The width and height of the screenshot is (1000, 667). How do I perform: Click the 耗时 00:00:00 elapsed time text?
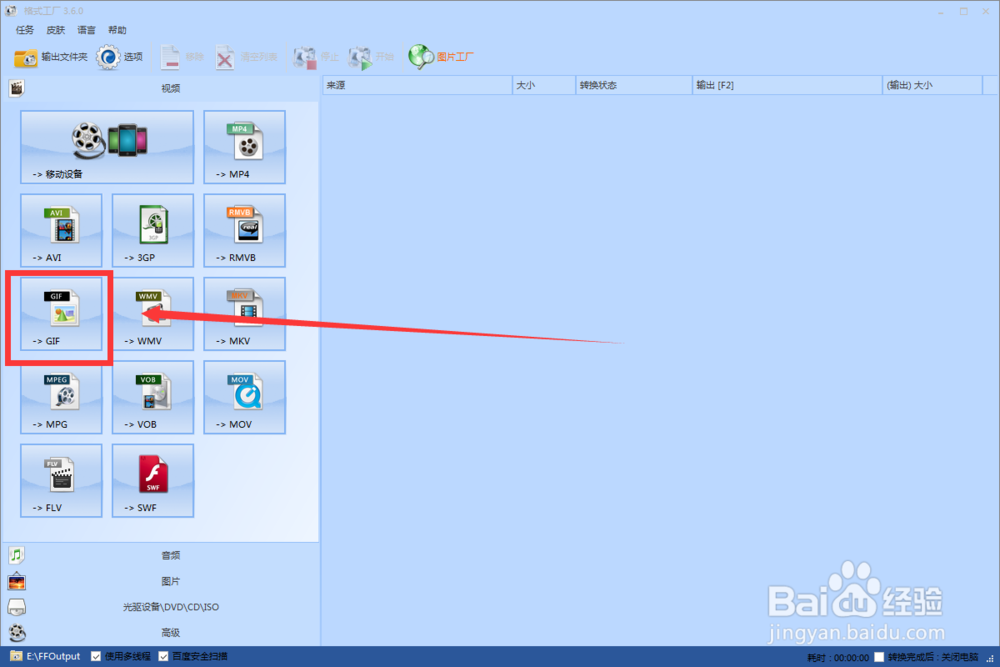pos(838,657)
